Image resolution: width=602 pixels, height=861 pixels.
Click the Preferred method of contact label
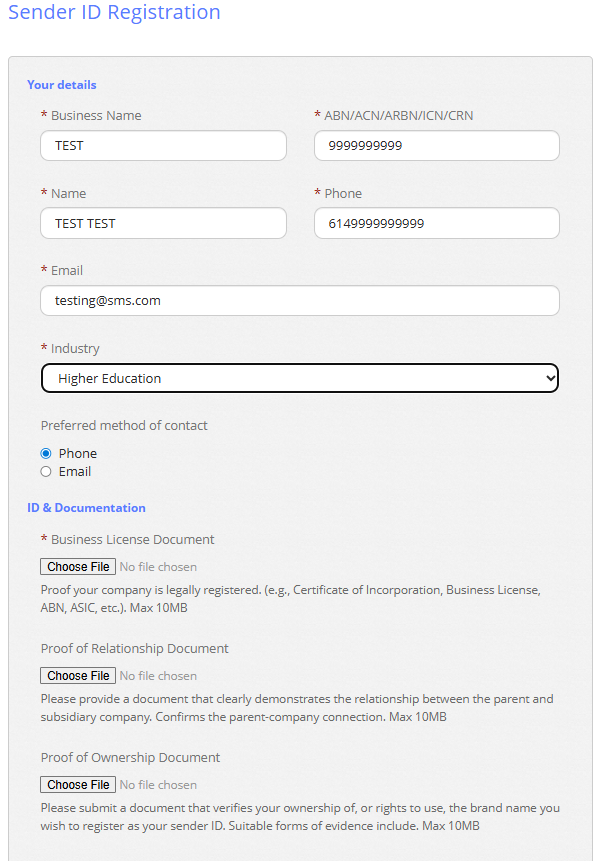tap(124, 426)
